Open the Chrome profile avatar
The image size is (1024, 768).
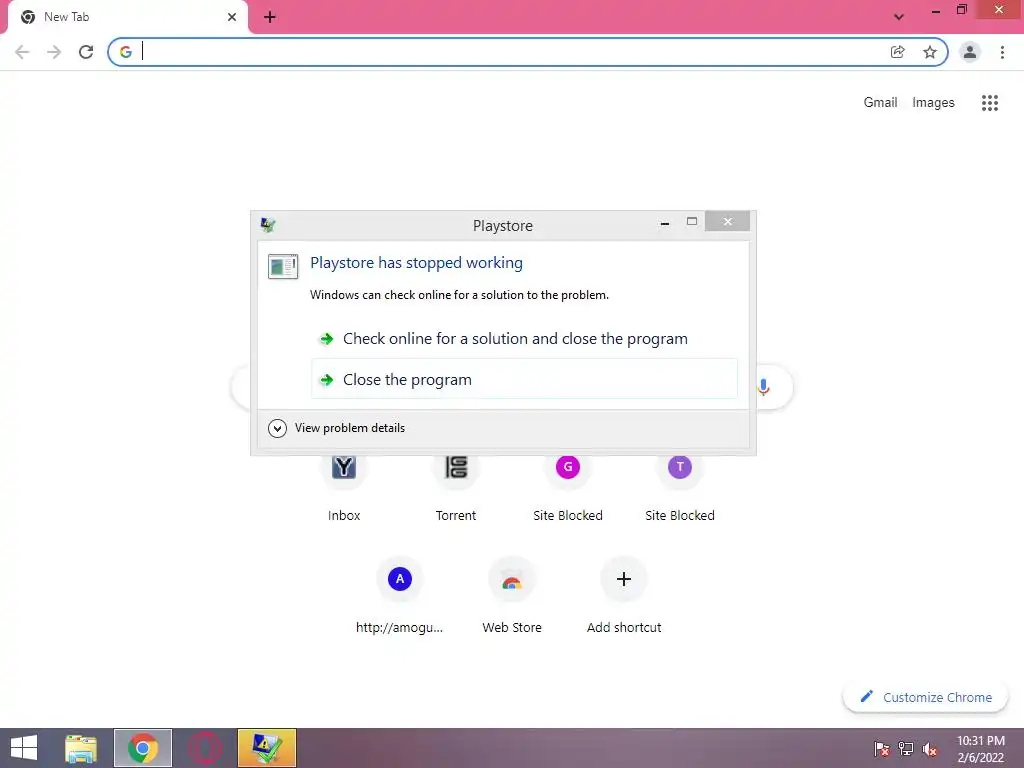point(970,52)
